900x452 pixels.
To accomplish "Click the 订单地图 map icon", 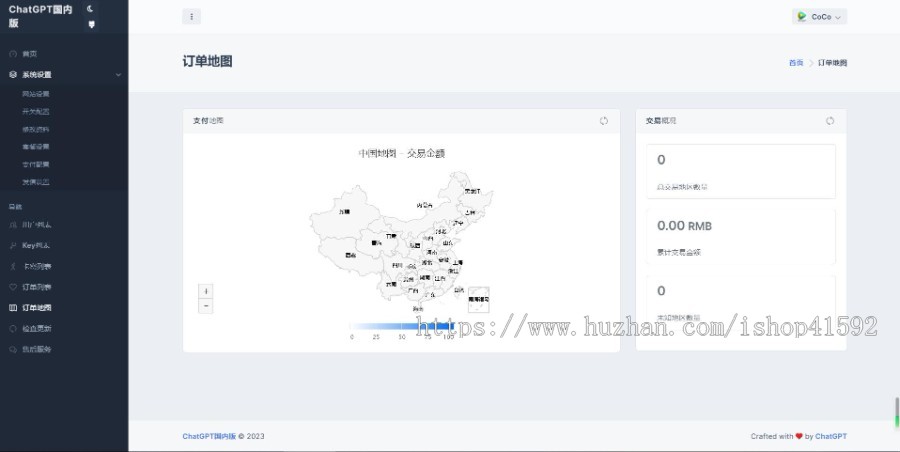I will tap(13, 307).
